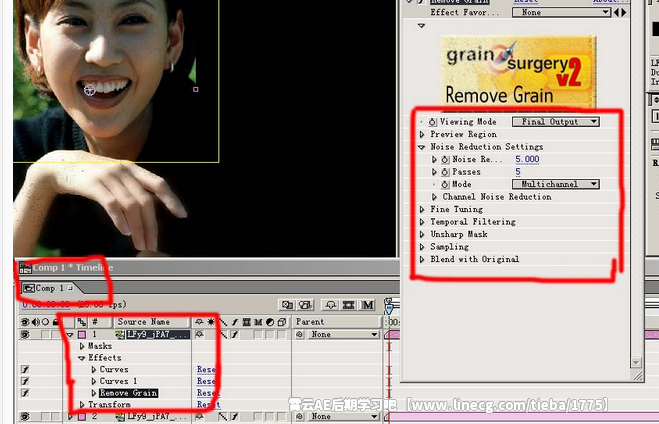Expand Transform group in timeline
The width and height of the screenshot is (659, 424).
tap(82, 405)
